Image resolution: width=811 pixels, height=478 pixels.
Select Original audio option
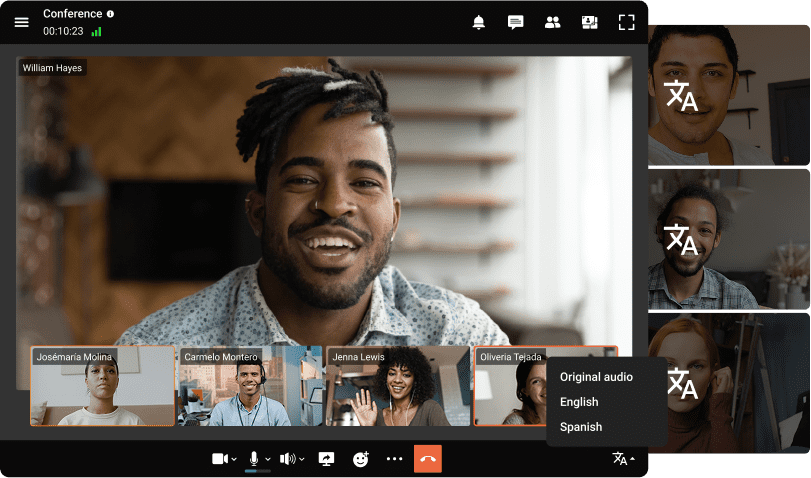pos(596,377)
